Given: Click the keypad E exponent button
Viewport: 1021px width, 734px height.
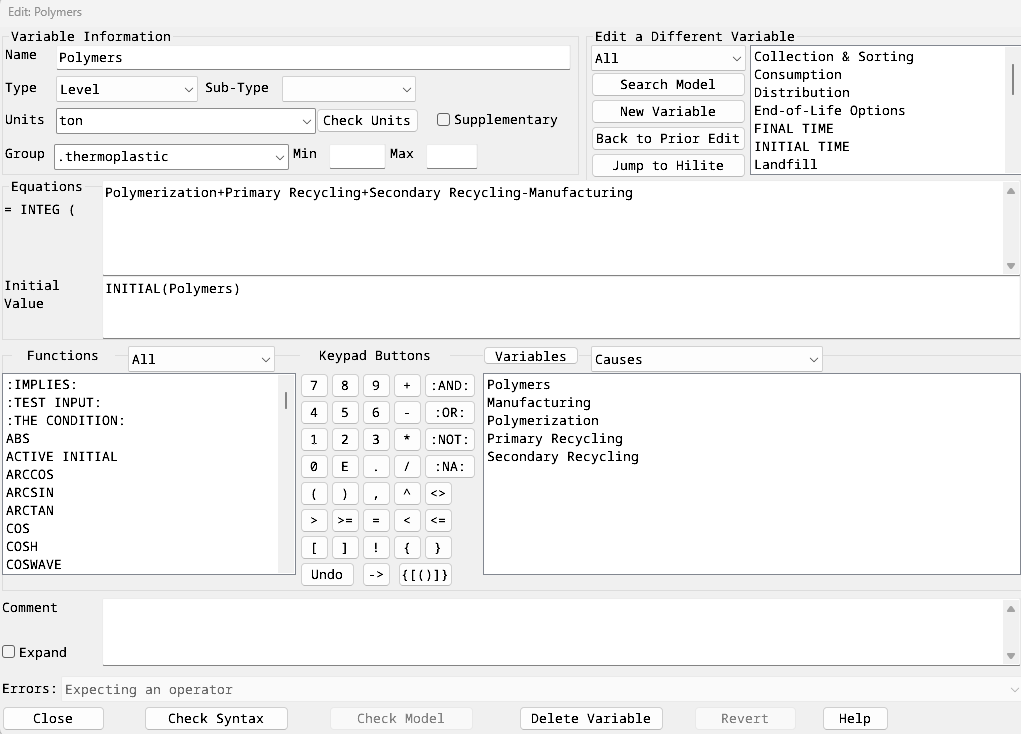Looking at the screenshot, I should tap(345, 467).
